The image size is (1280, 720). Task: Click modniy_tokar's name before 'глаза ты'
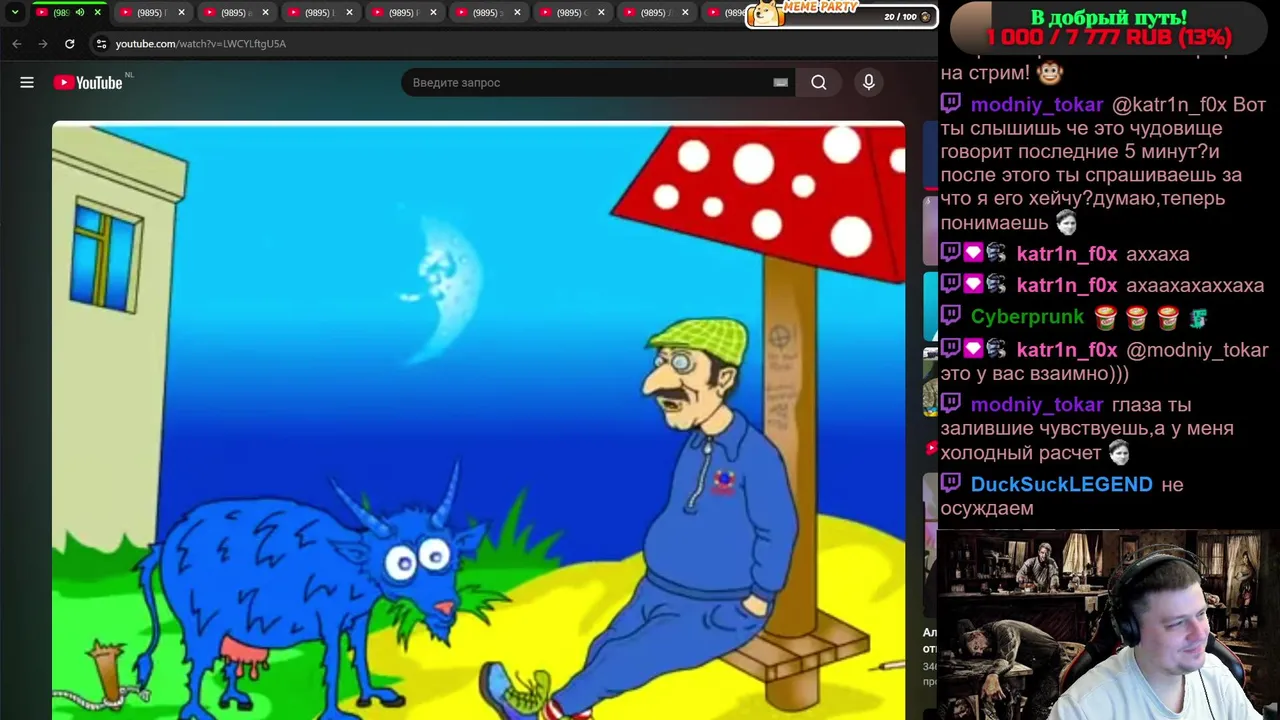(x=1036, y=405)
